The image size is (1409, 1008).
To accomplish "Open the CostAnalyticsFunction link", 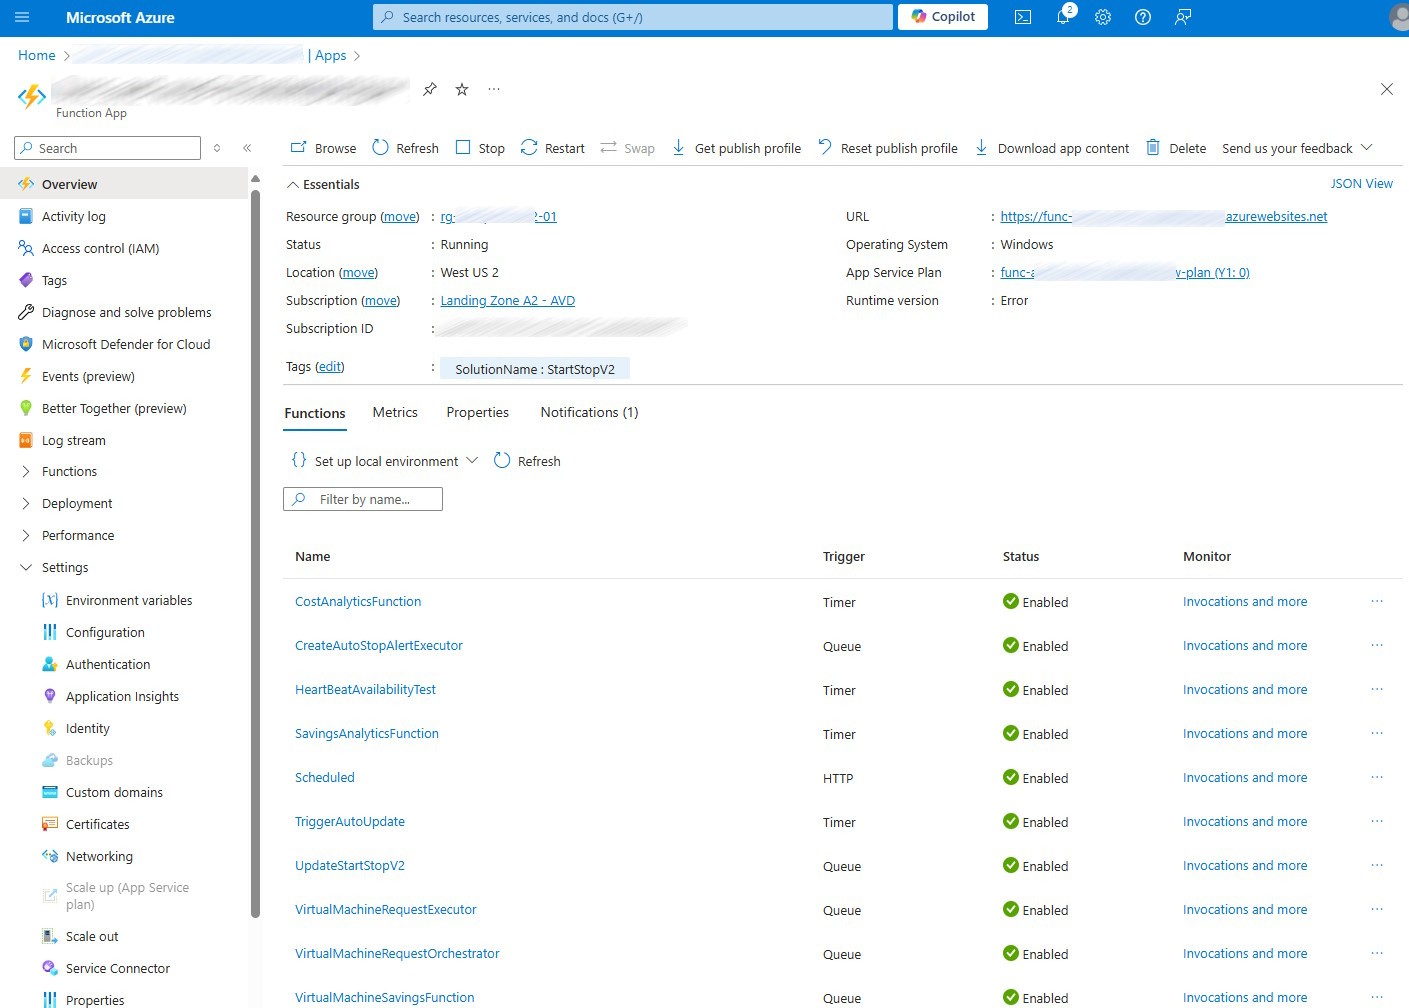I will 358,602.
